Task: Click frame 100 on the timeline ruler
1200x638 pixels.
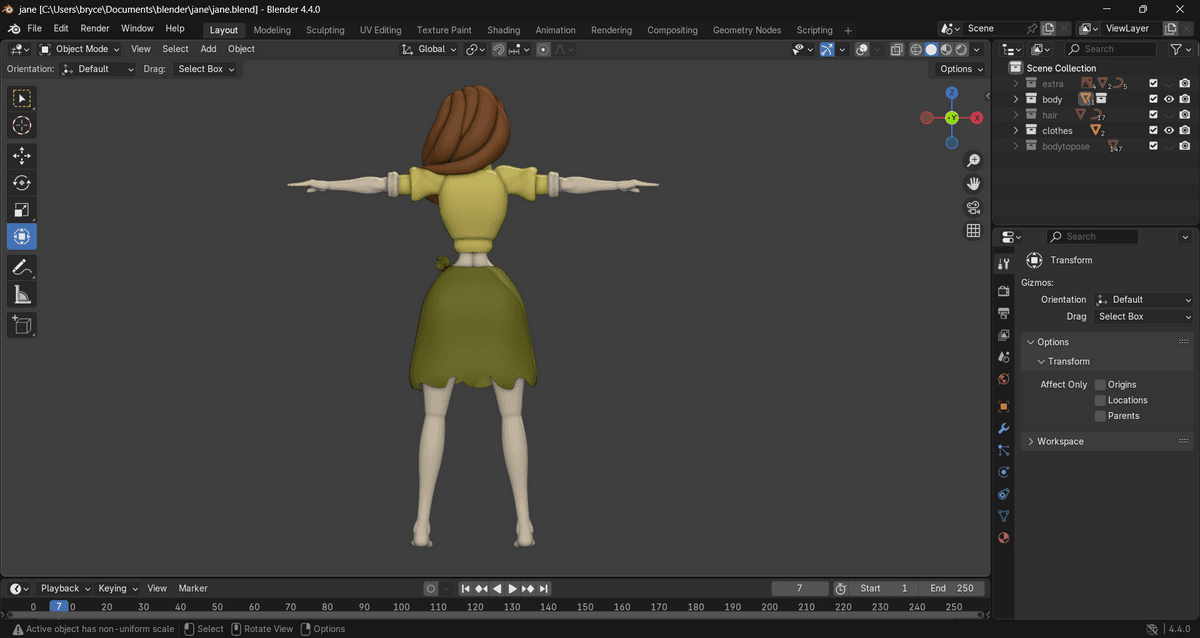Action: pos(401,607)
